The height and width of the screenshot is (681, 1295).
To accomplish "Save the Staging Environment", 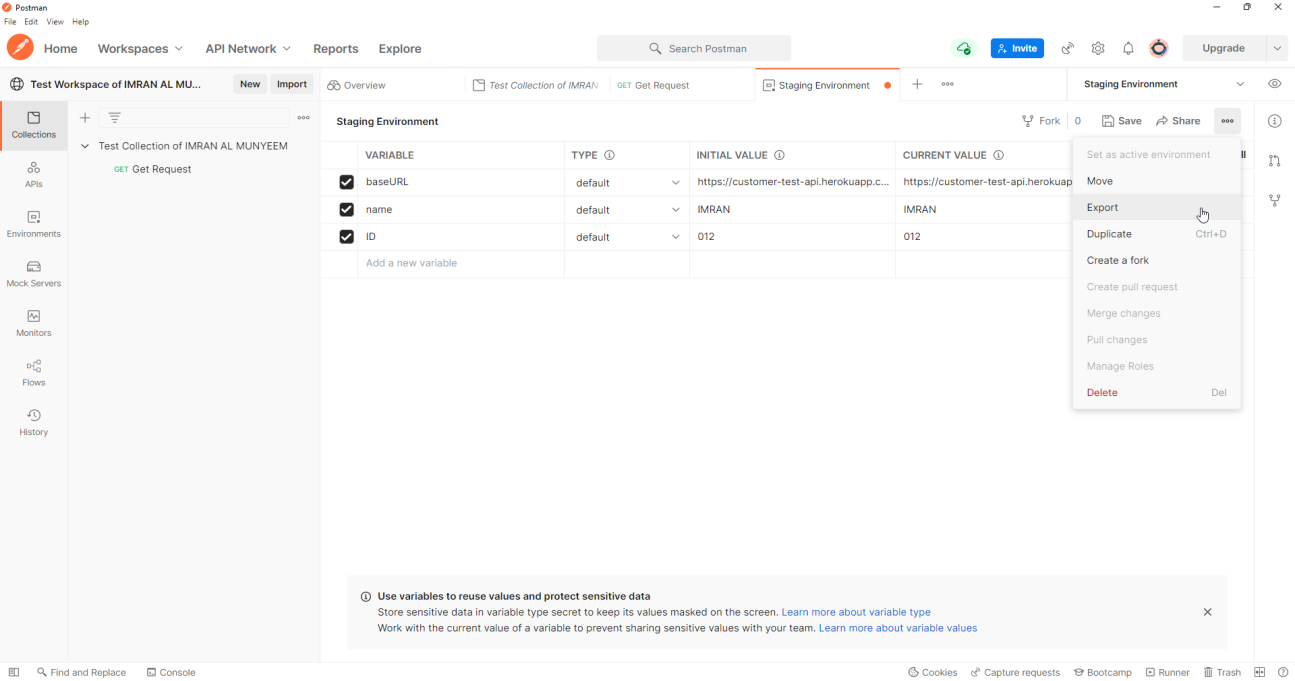I will (x=1122, y=121).
